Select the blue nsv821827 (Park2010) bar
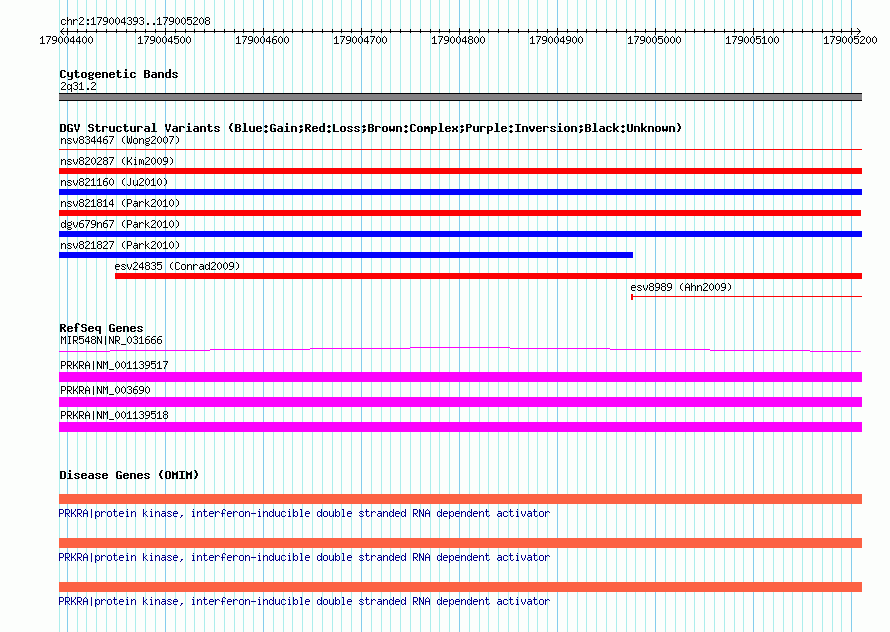 [346, 255]
